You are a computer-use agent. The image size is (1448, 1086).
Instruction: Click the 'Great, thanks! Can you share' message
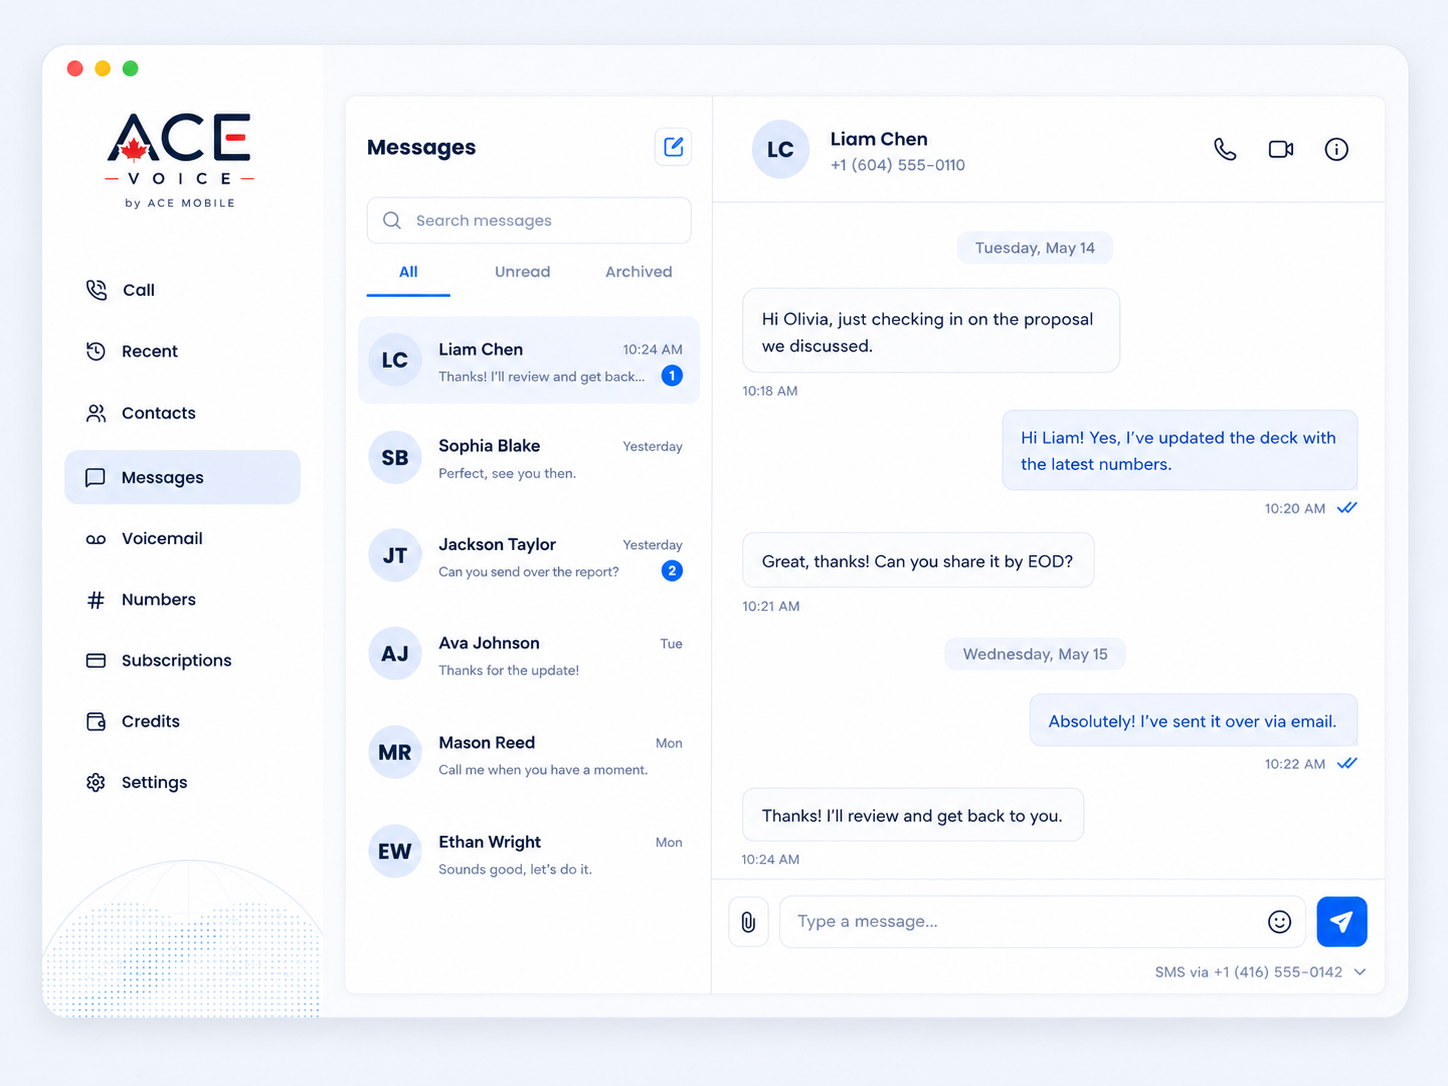918,561
